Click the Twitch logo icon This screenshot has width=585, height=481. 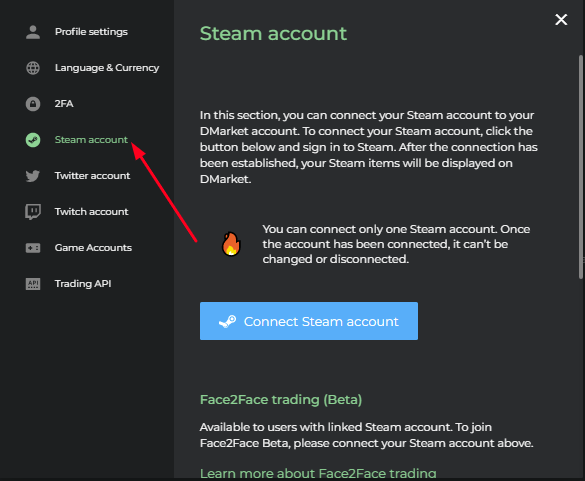coord(33,212)
